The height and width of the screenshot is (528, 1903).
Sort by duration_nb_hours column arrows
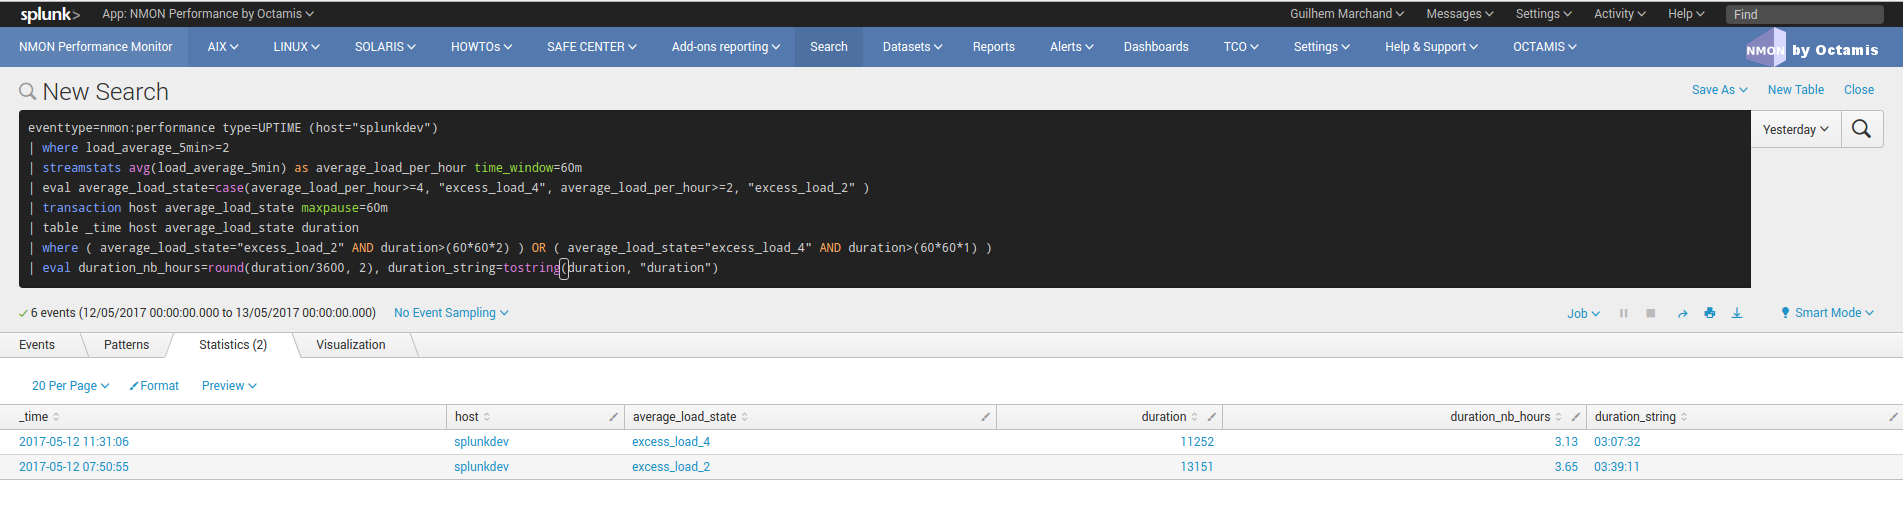click(x=1559, y=417)
